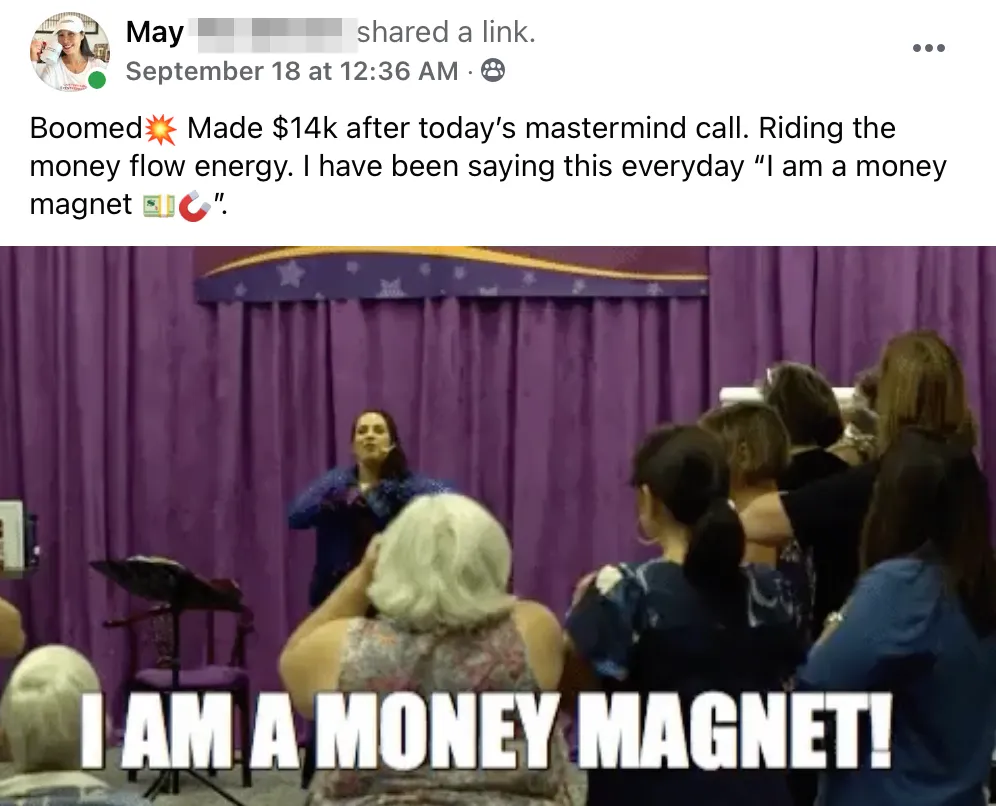Click the 'I AM A MONEY MAGNET!' caption
Screen dimensions: 996x806
tap(487, 731)
